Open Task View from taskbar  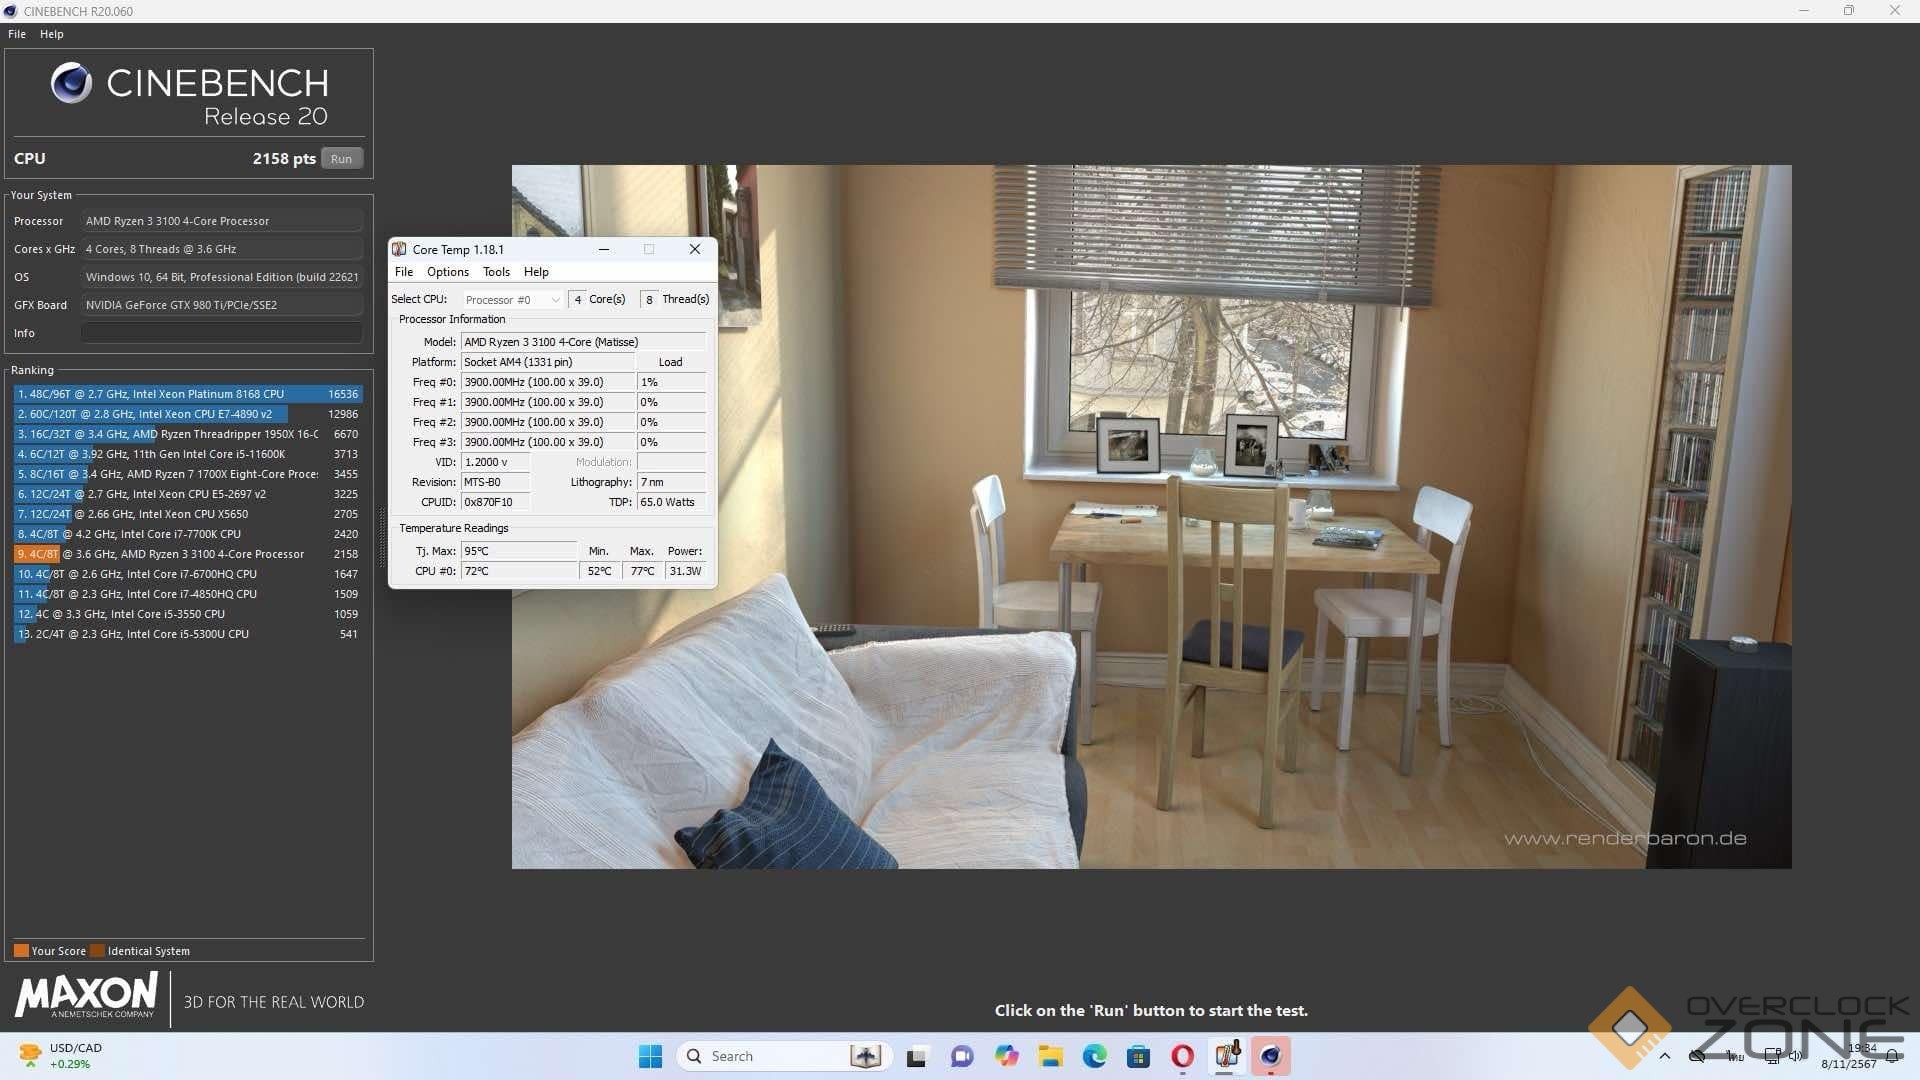coord(917,1056)
